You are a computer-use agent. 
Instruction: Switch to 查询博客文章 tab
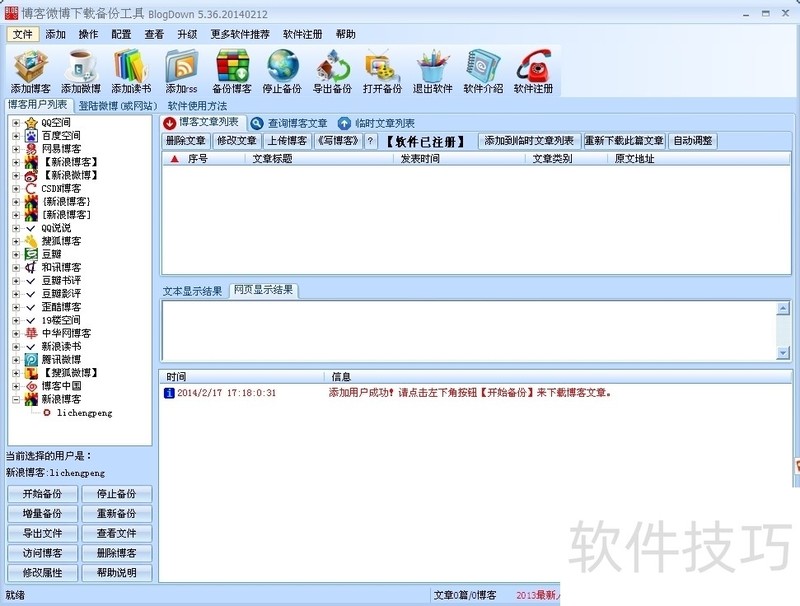[290, 123]
